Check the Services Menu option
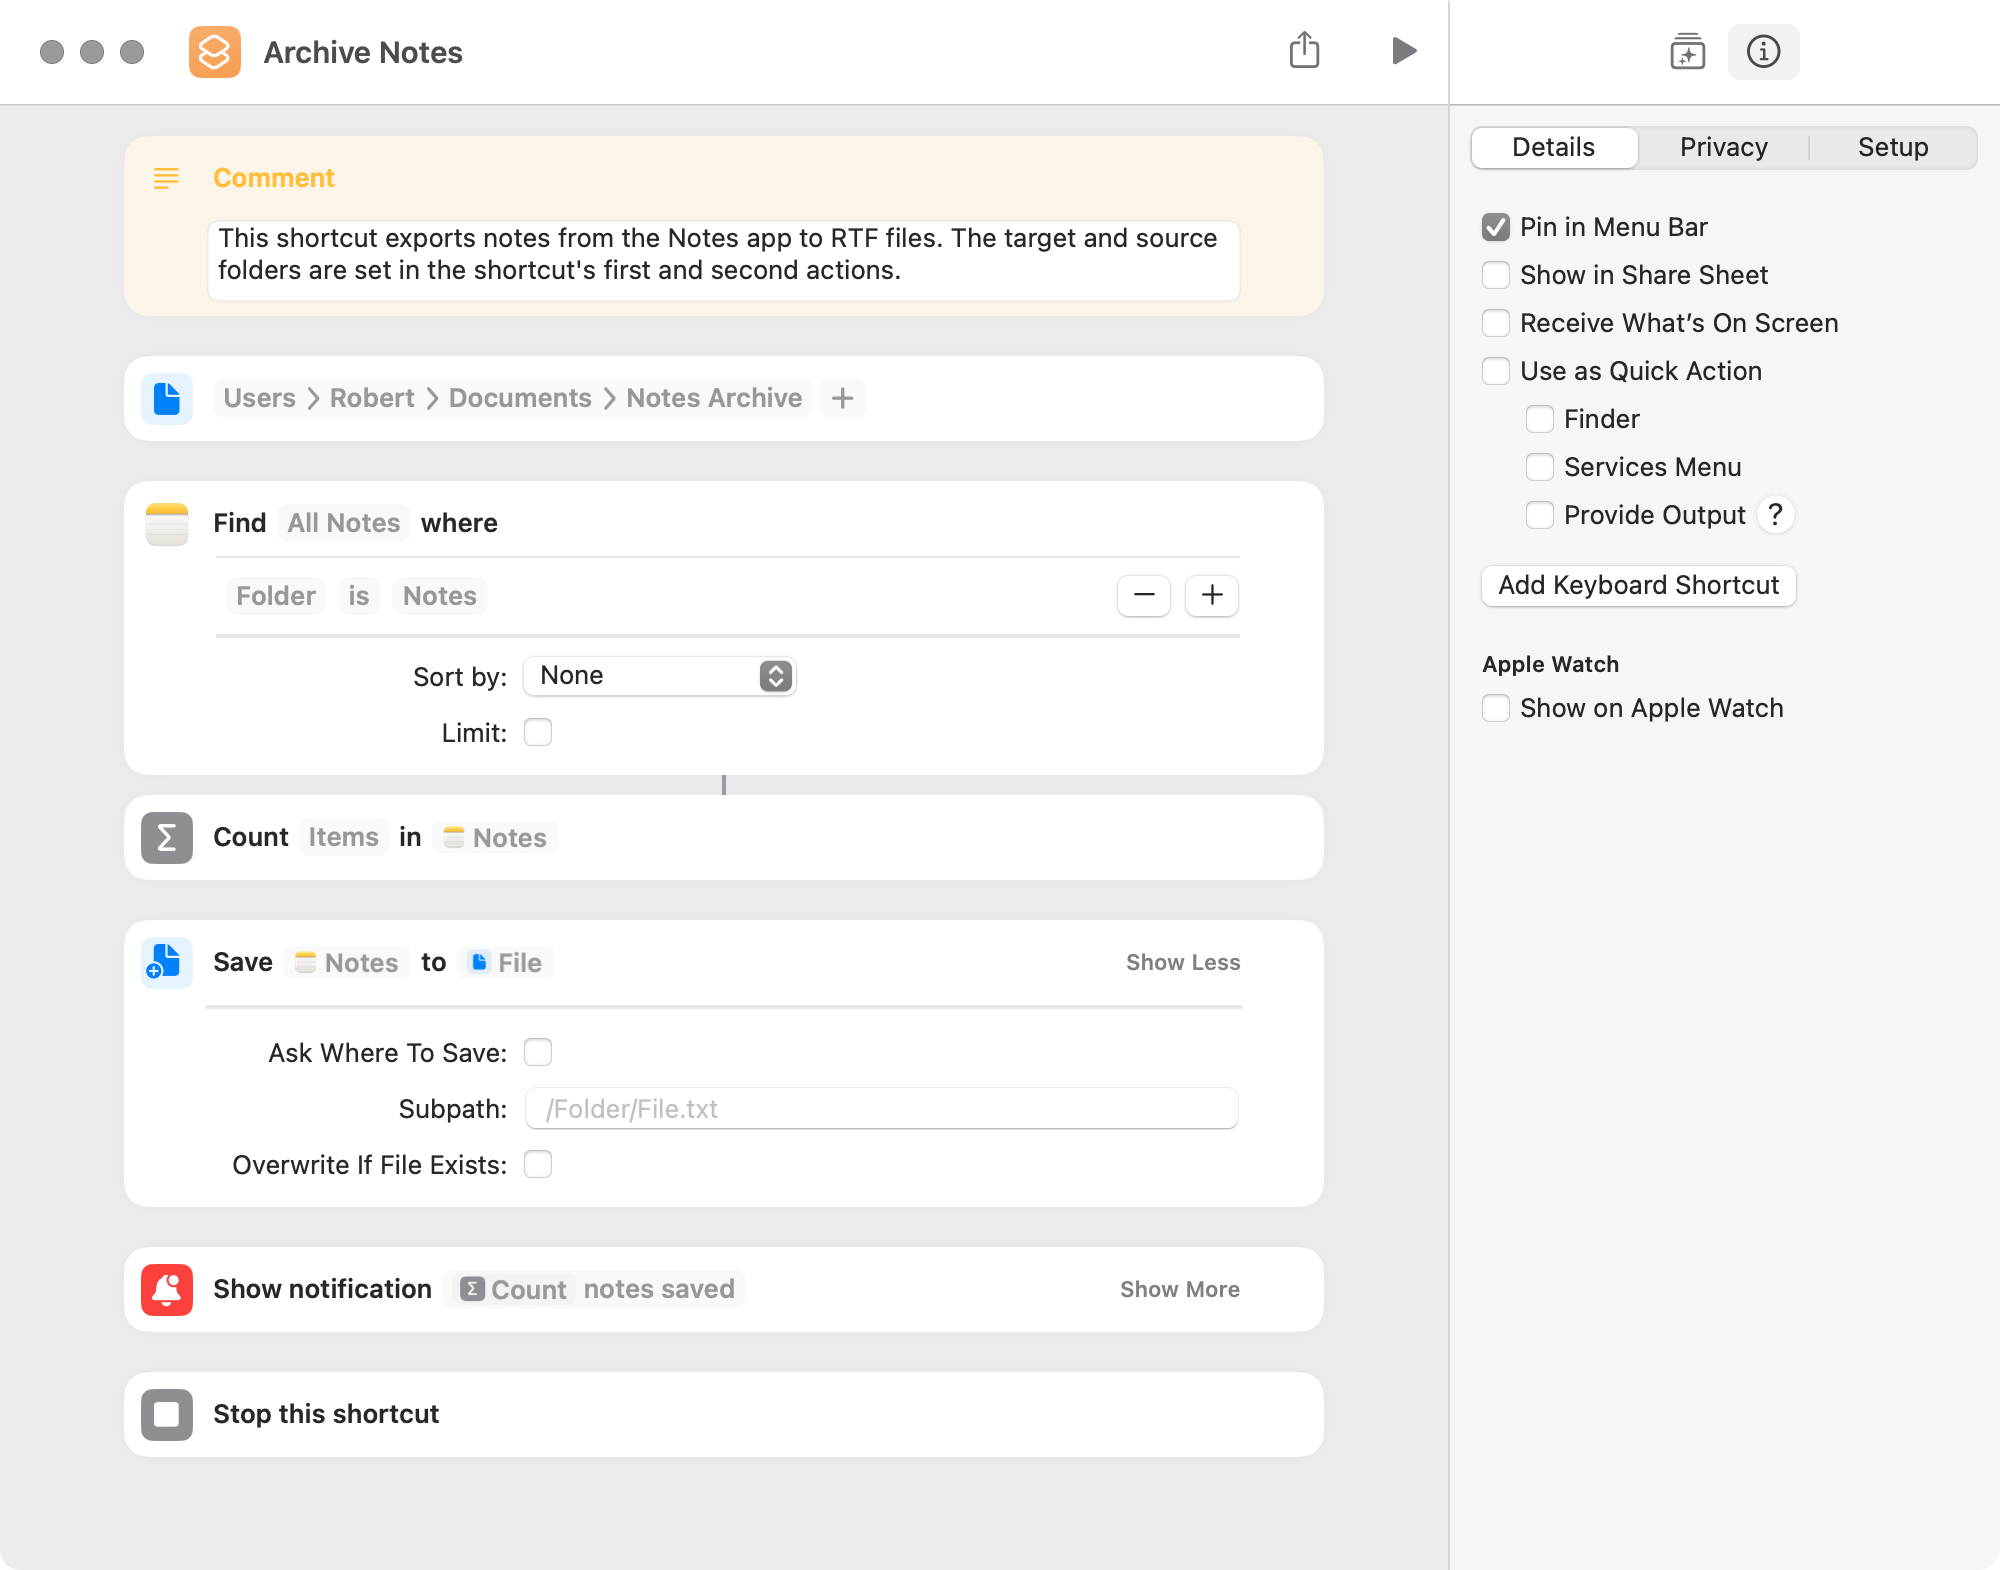The height and width of the screenshot is (1570, 2000). tap(1540, 467)
